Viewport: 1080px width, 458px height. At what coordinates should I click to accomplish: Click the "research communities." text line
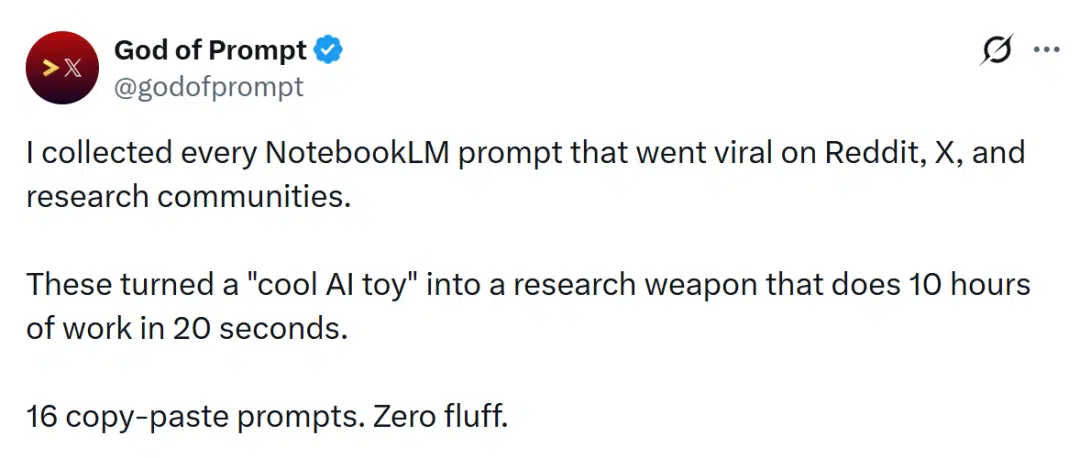[189, 195]
